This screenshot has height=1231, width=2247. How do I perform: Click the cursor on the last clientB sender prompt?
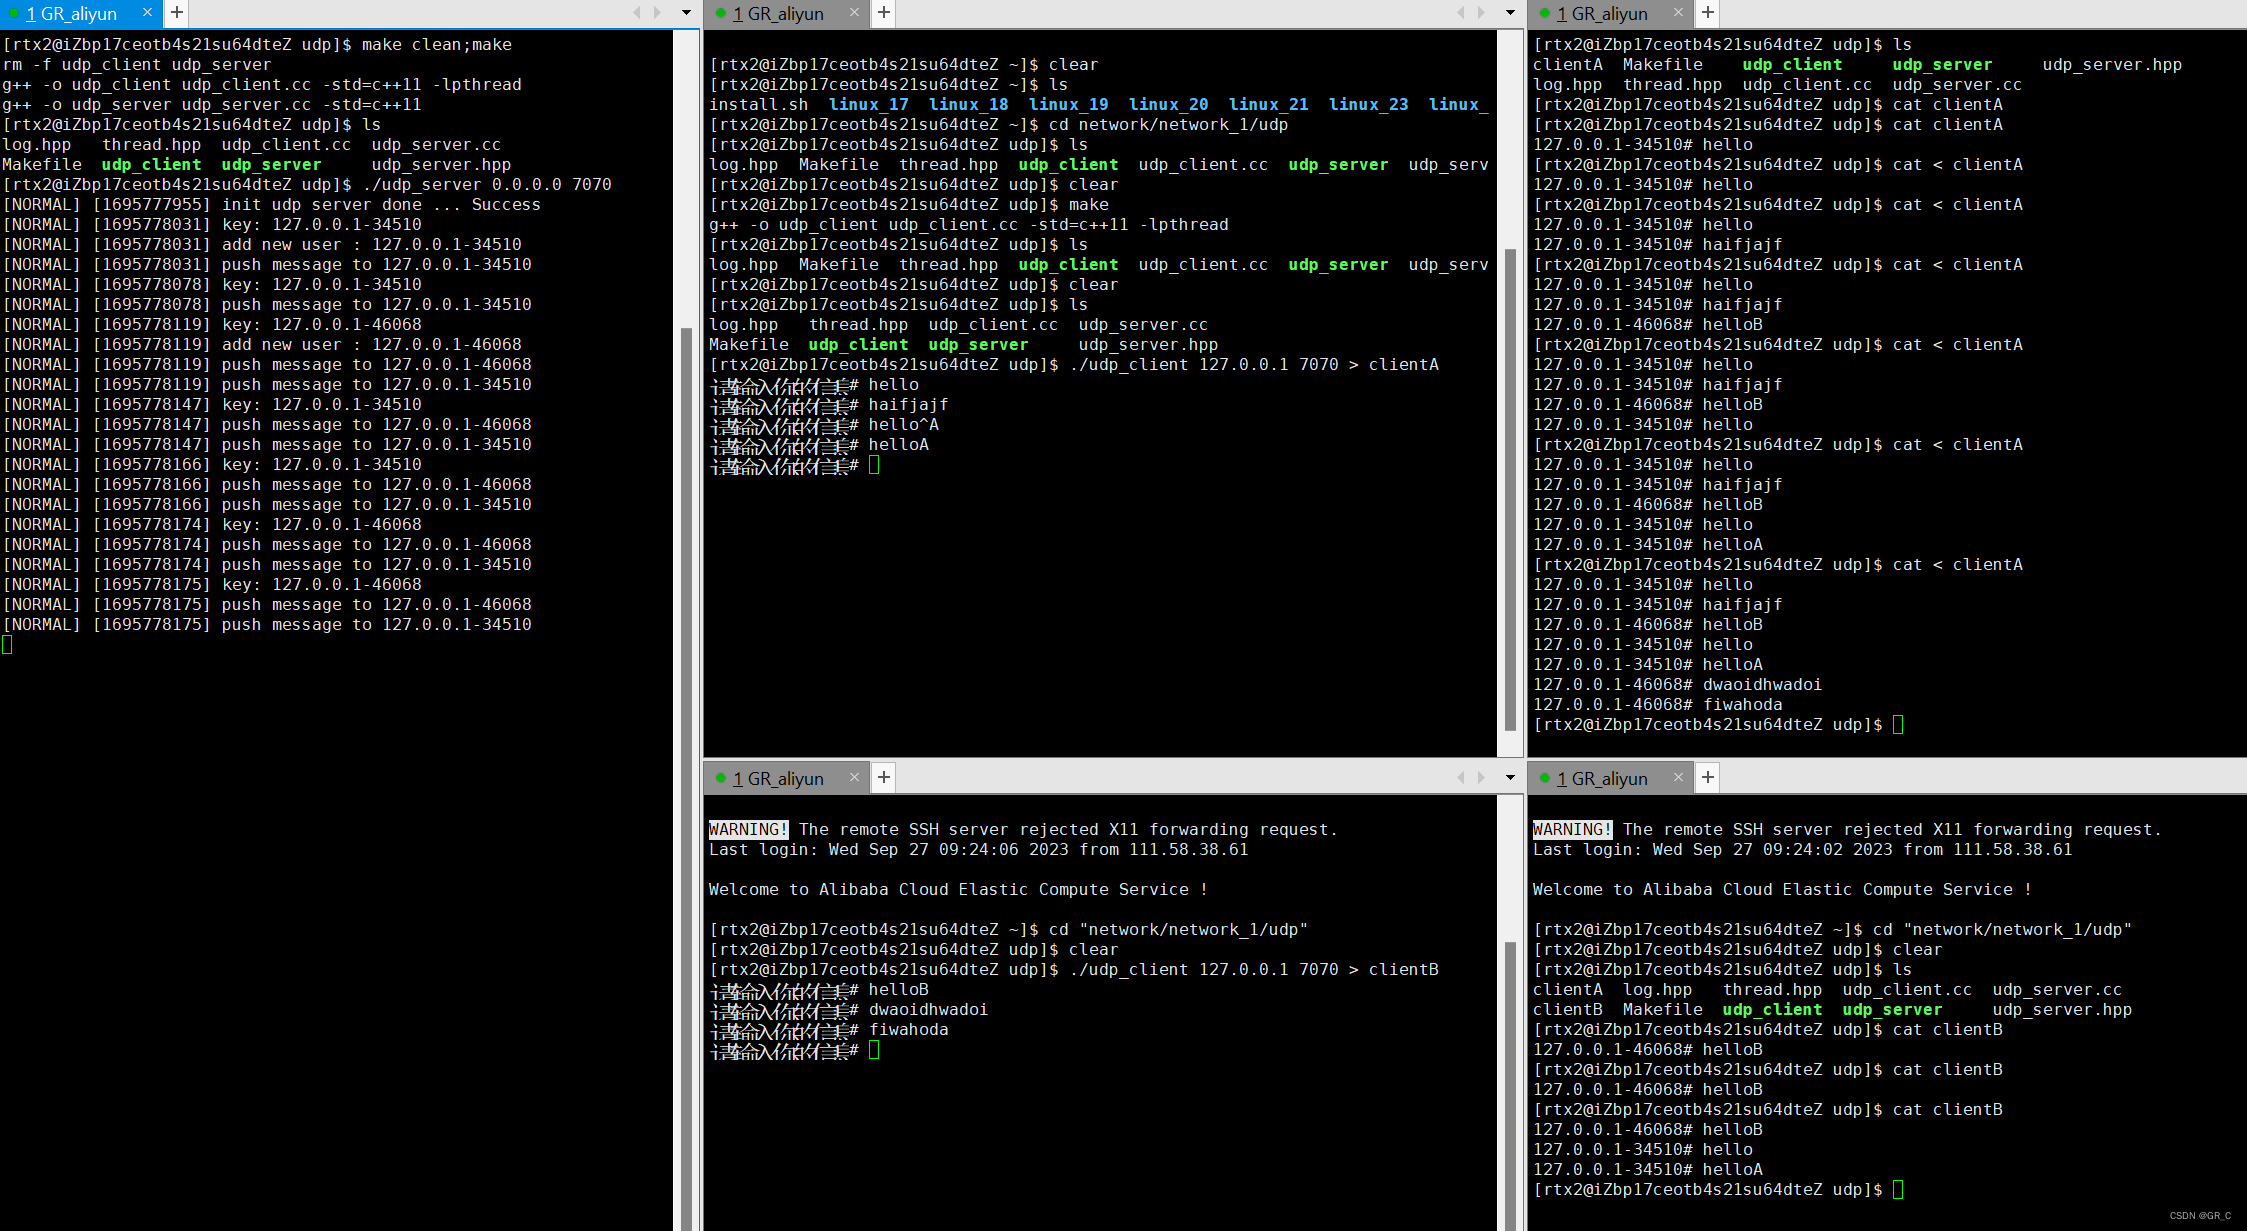click(874, 1049)
